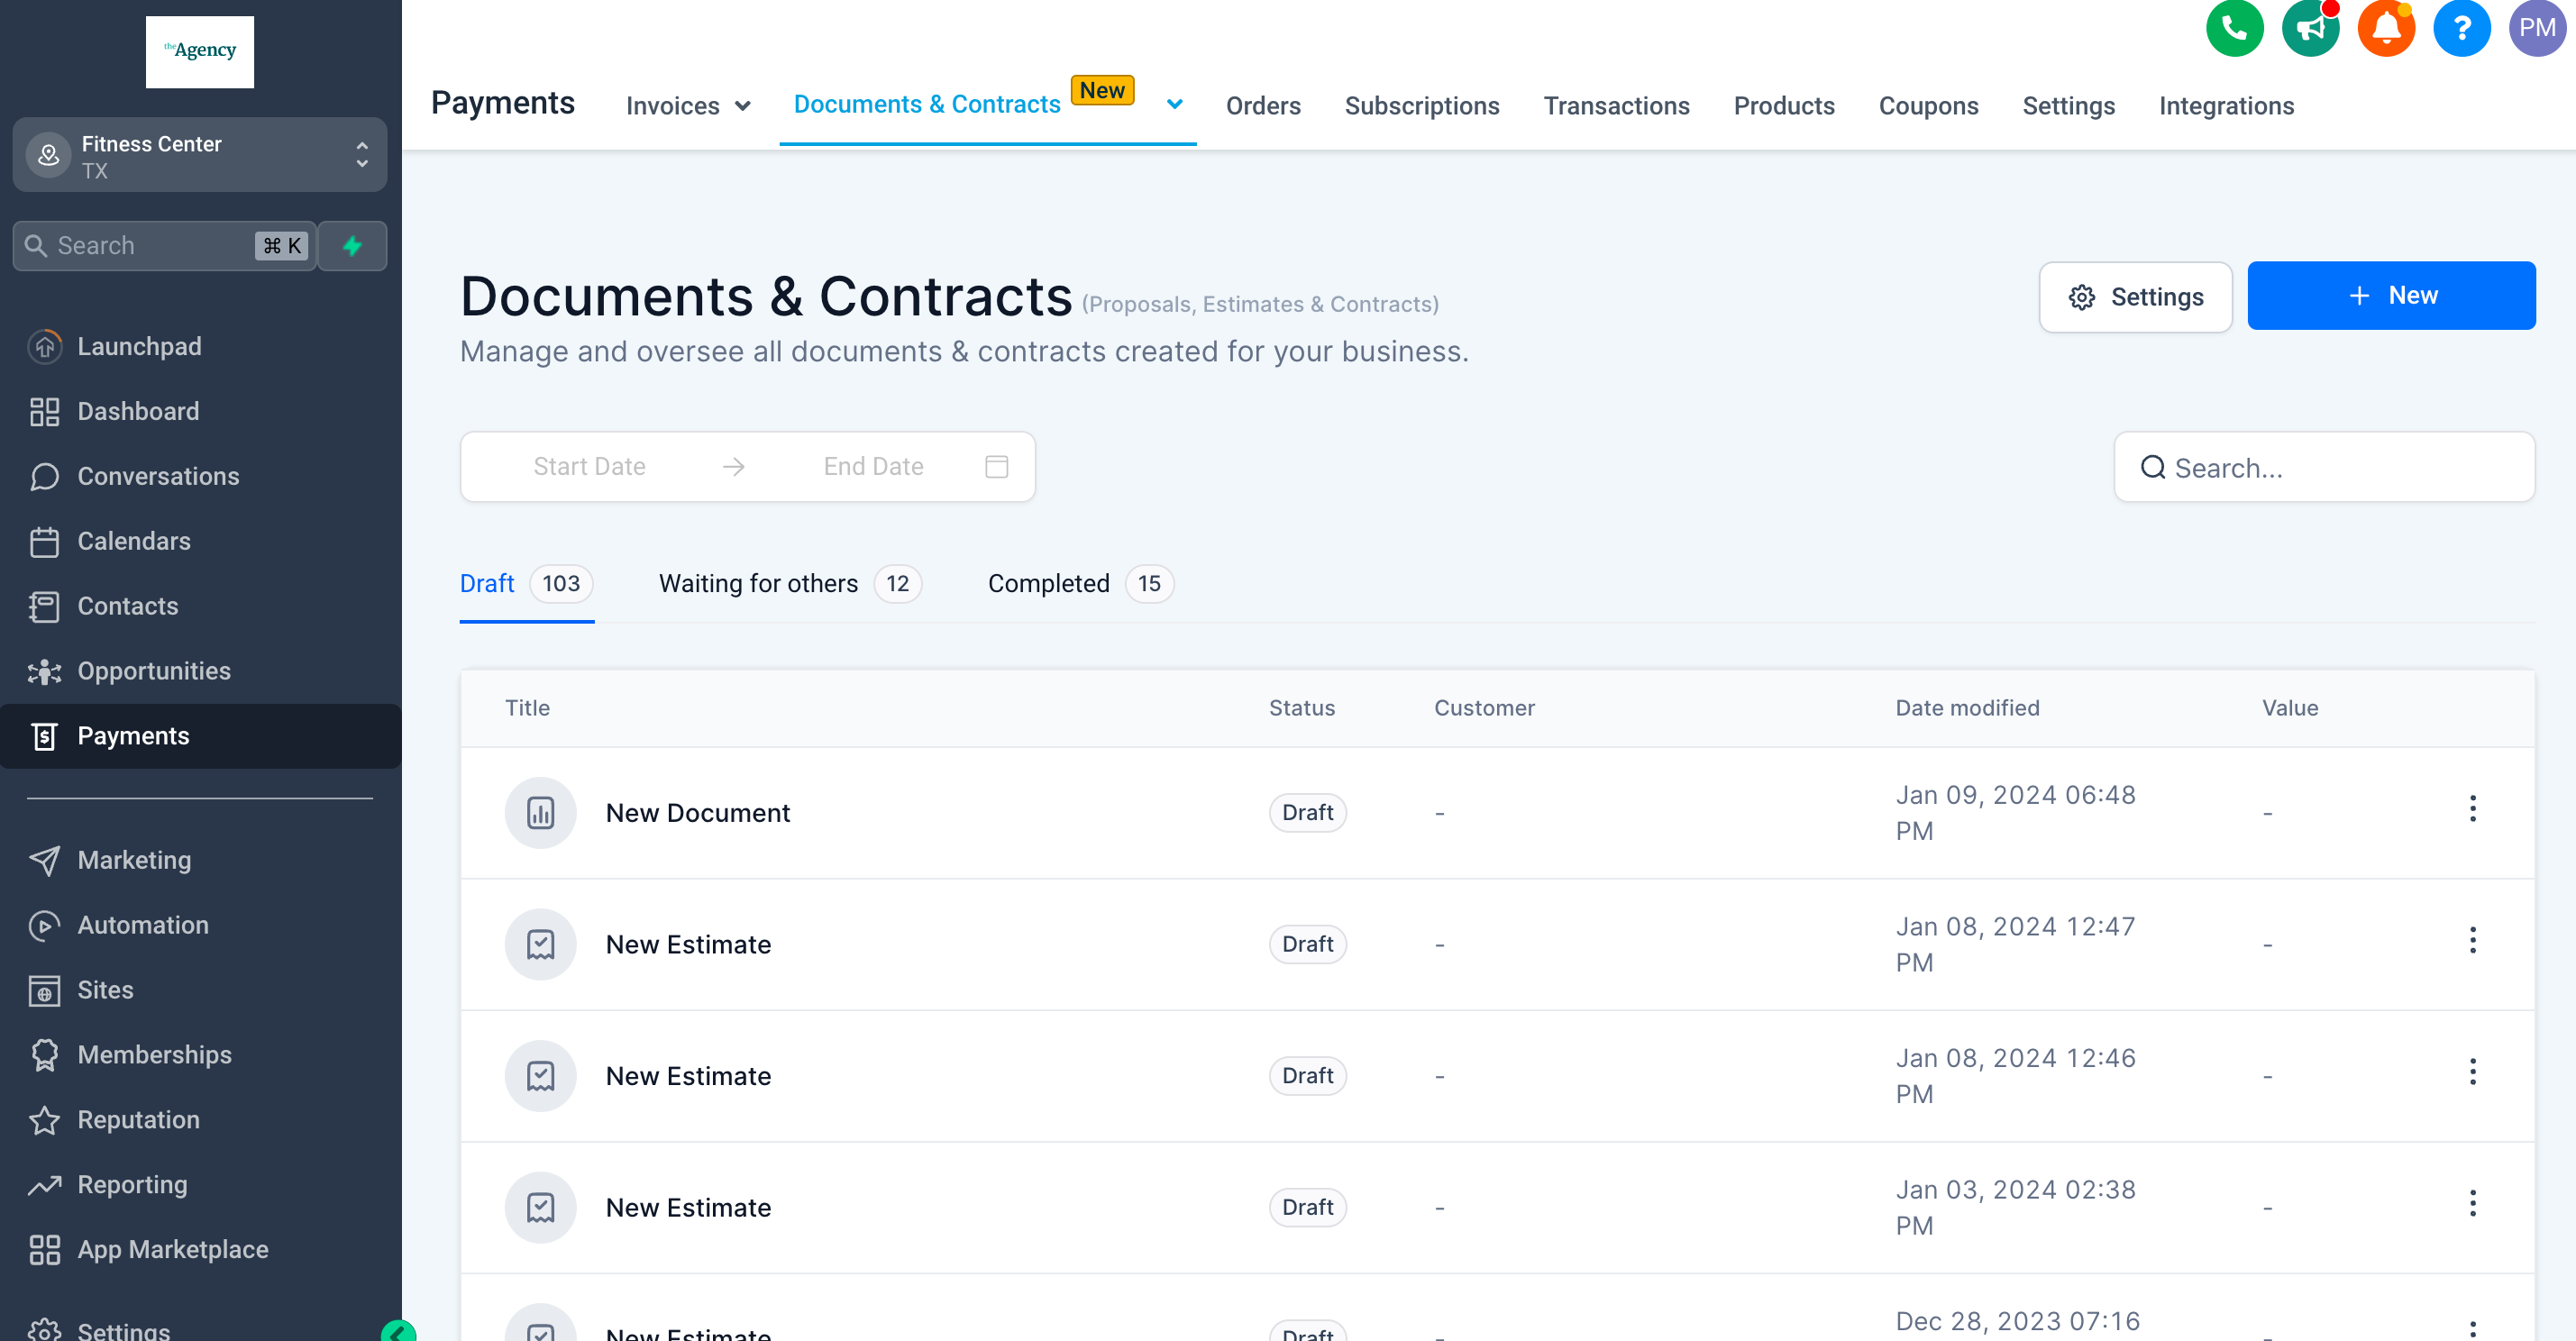Click the green lightning quick actions icon
Viewport: 2576px width, 1341px height.
(352, 246)
